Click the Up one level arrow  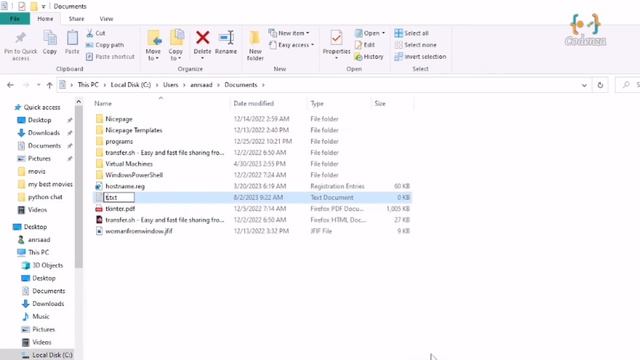pos(49,85)
